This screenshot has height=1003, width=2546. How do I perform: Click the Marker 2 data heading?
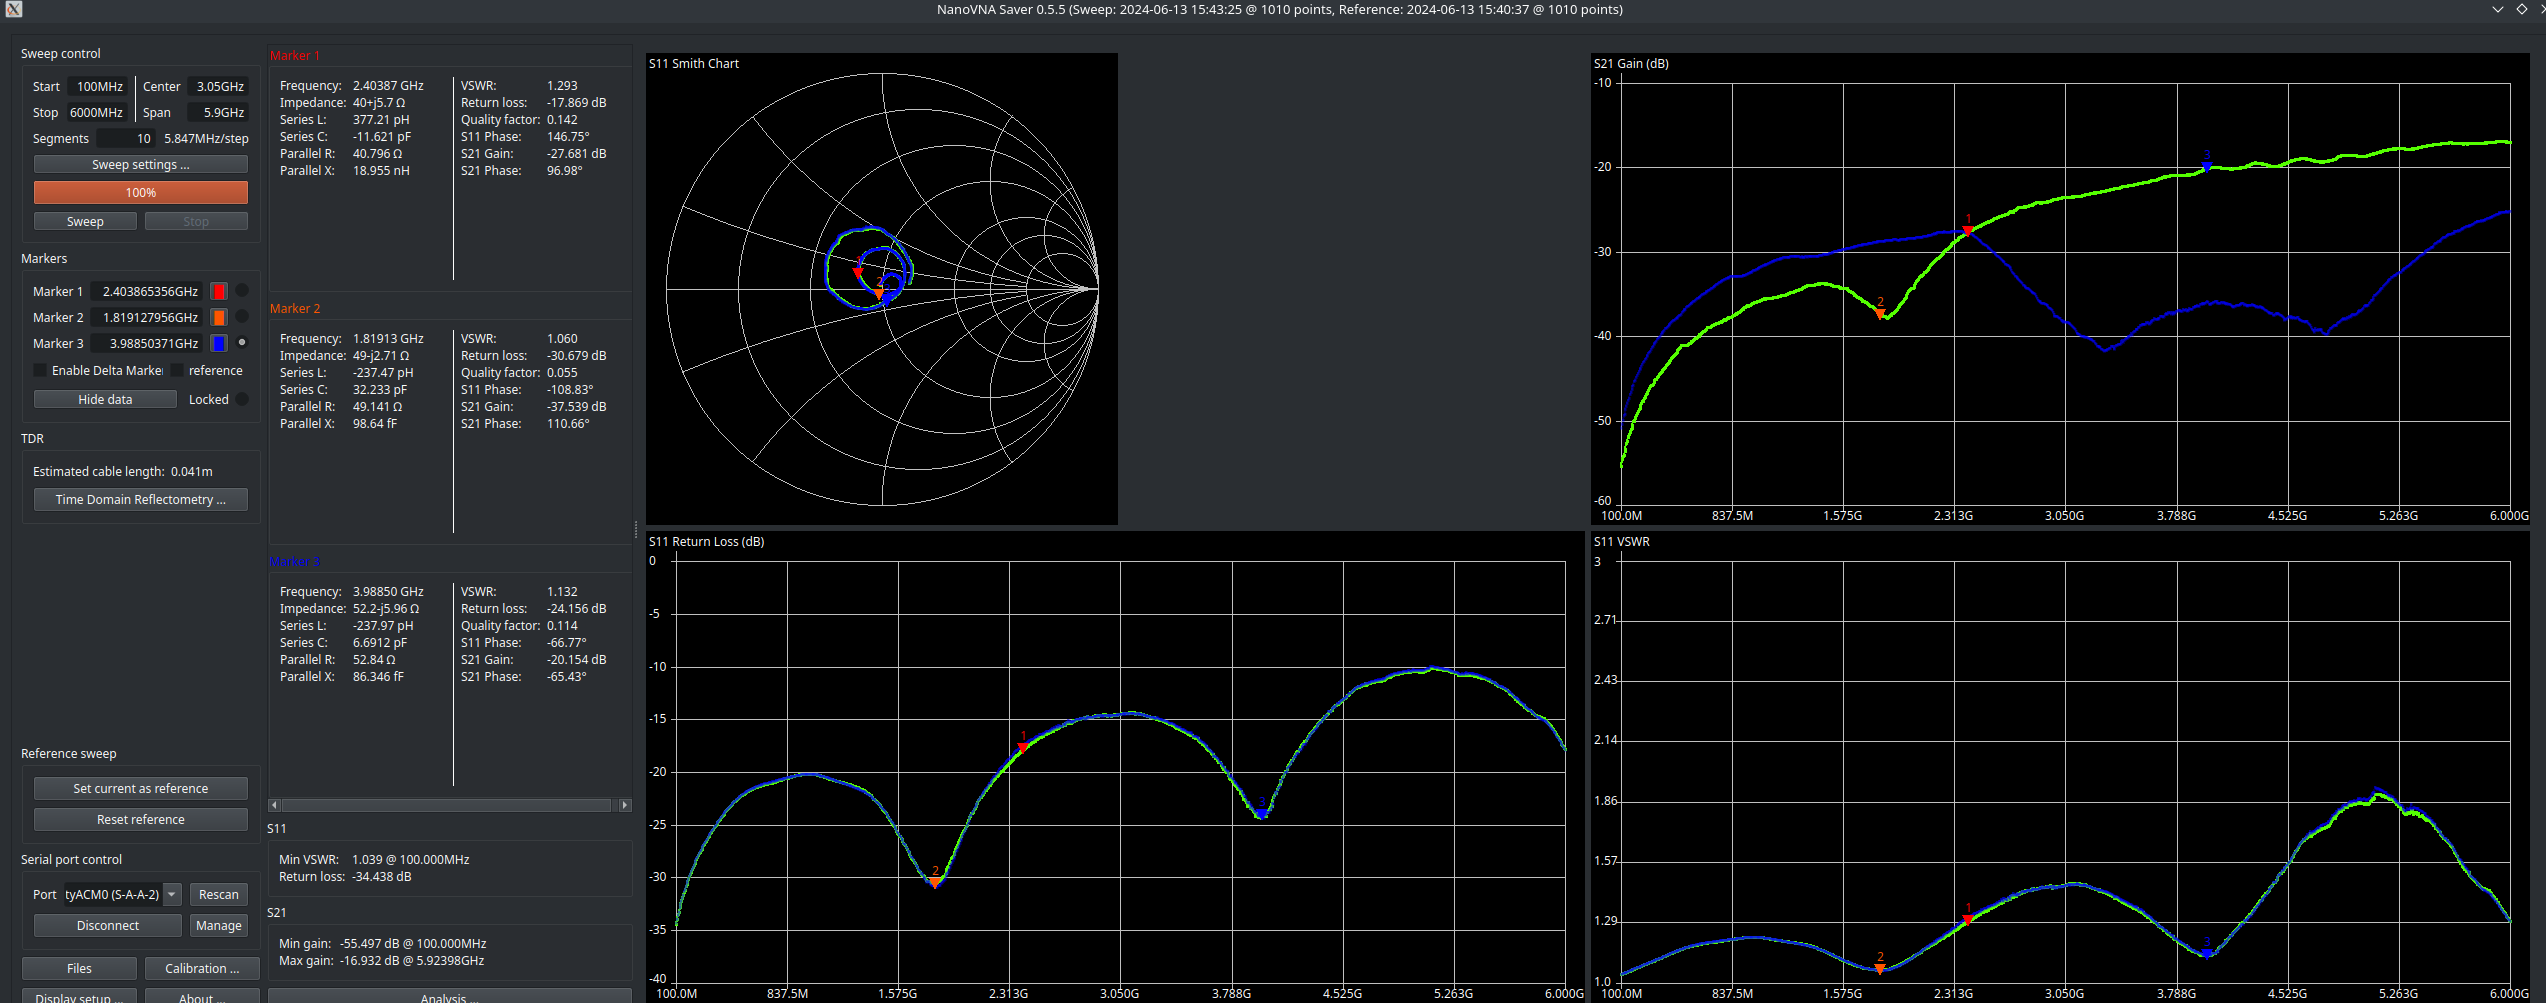click(295, 308)
